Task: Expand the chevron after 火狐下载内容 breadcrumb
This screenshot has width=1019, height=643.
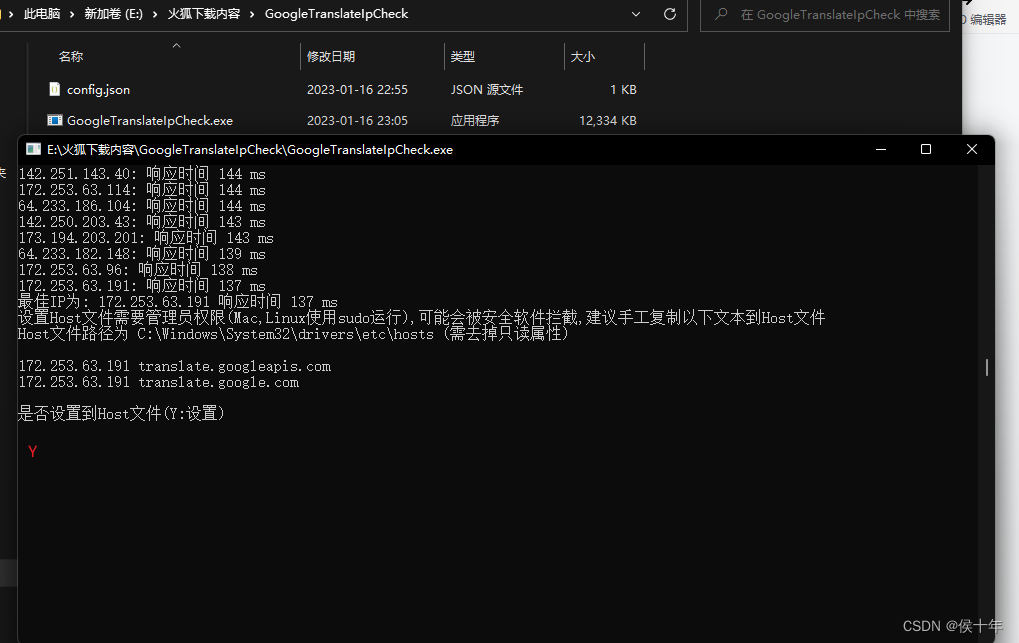Action: coord(252,14)
